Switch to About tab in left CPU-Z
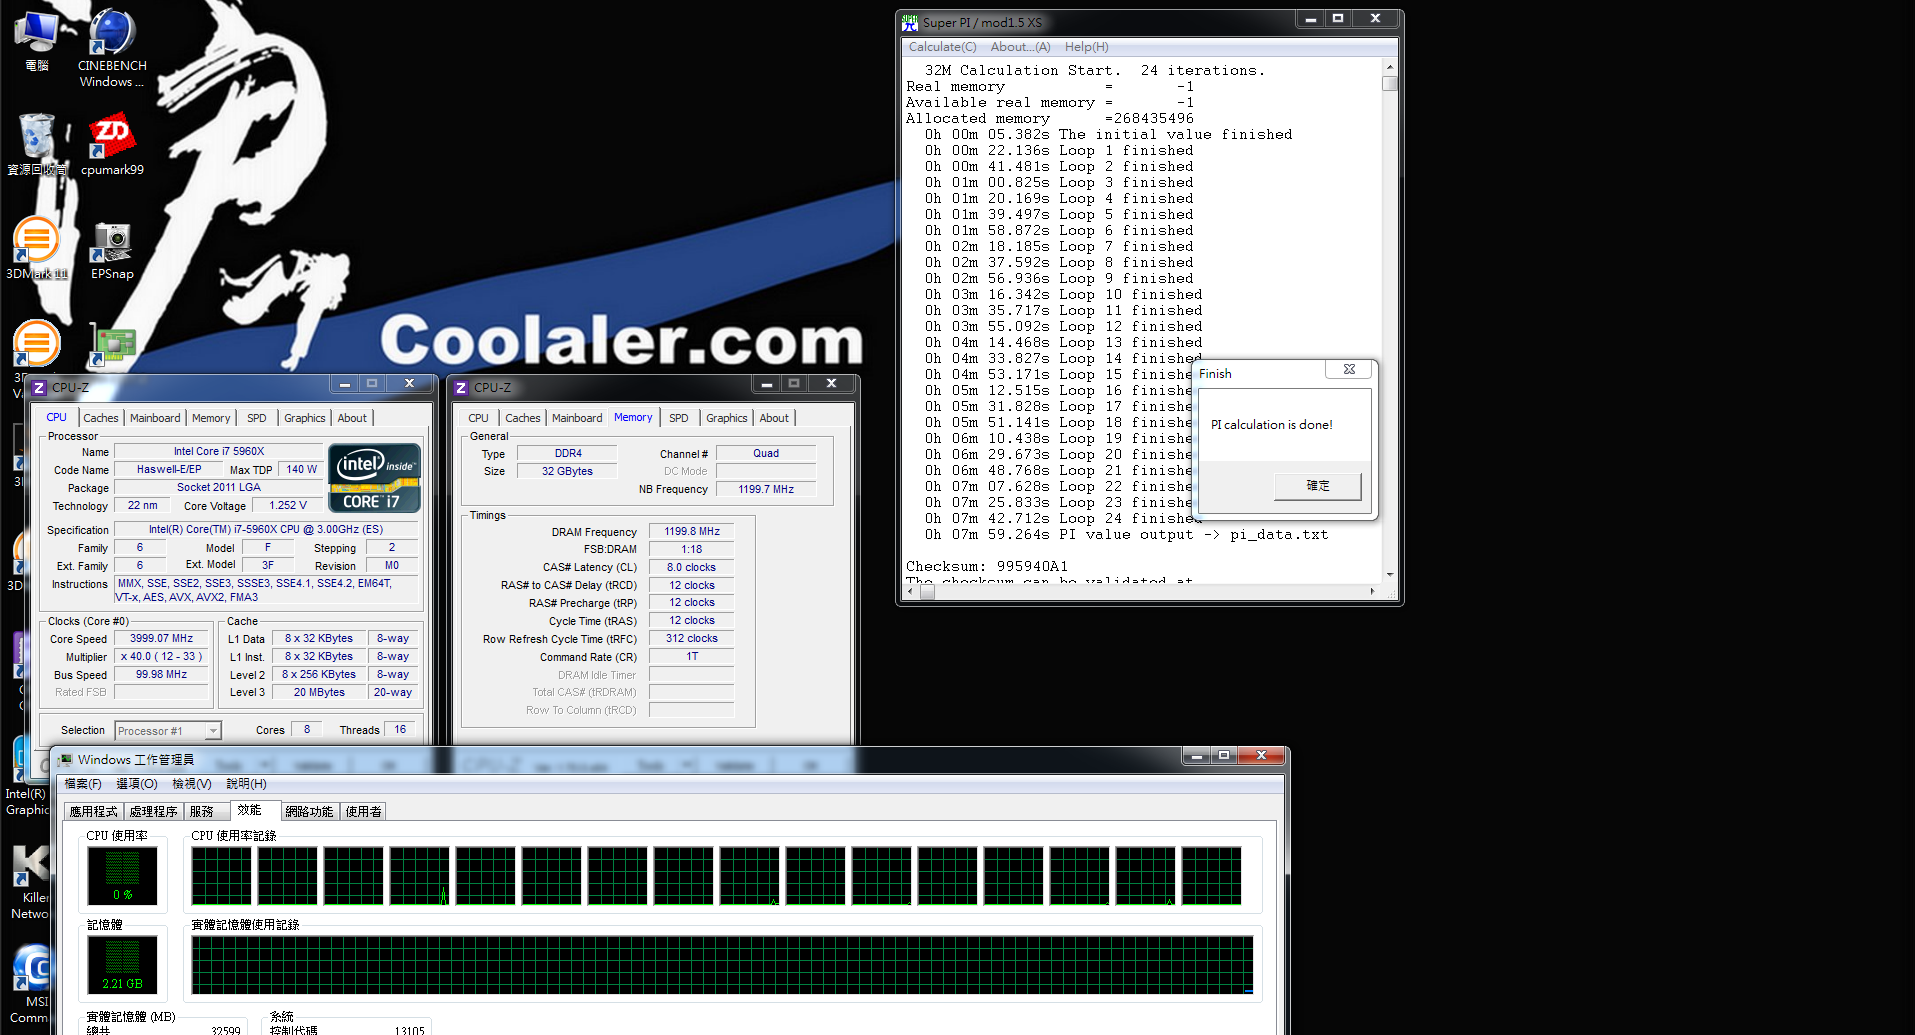This screenshot has width=1915, height=1035. [352, 418]
